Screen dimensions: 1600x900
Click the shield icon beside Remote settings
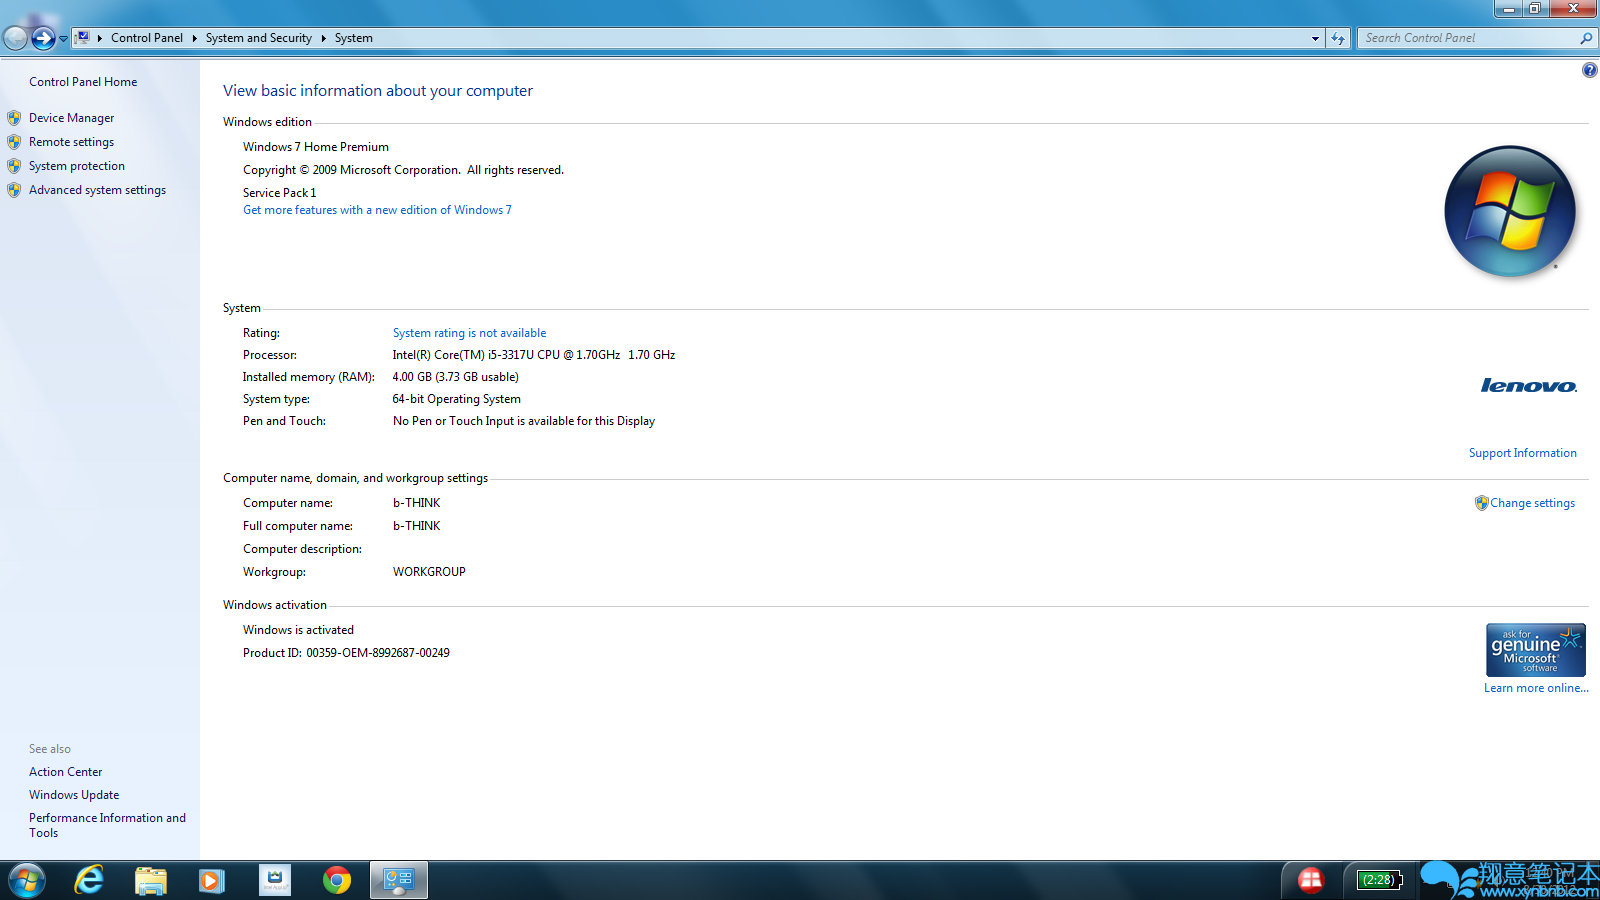(x=14, y=142)
